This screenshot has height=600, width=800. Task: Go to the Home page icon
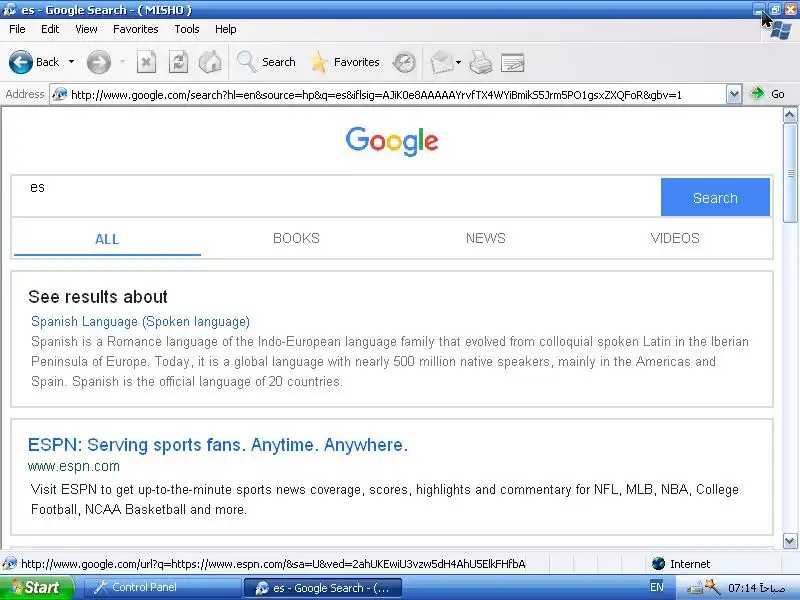click(x=210, y=62)
